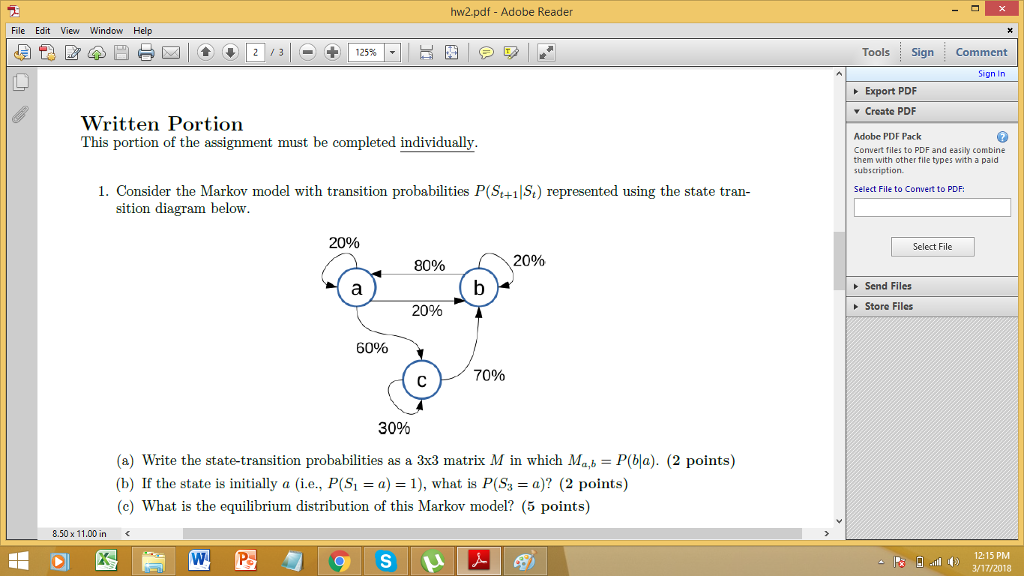Image resolution: width=1024 pixels, height=576 pixels.
Task: Save the hw2.pdf file
Action: (121, 52)
